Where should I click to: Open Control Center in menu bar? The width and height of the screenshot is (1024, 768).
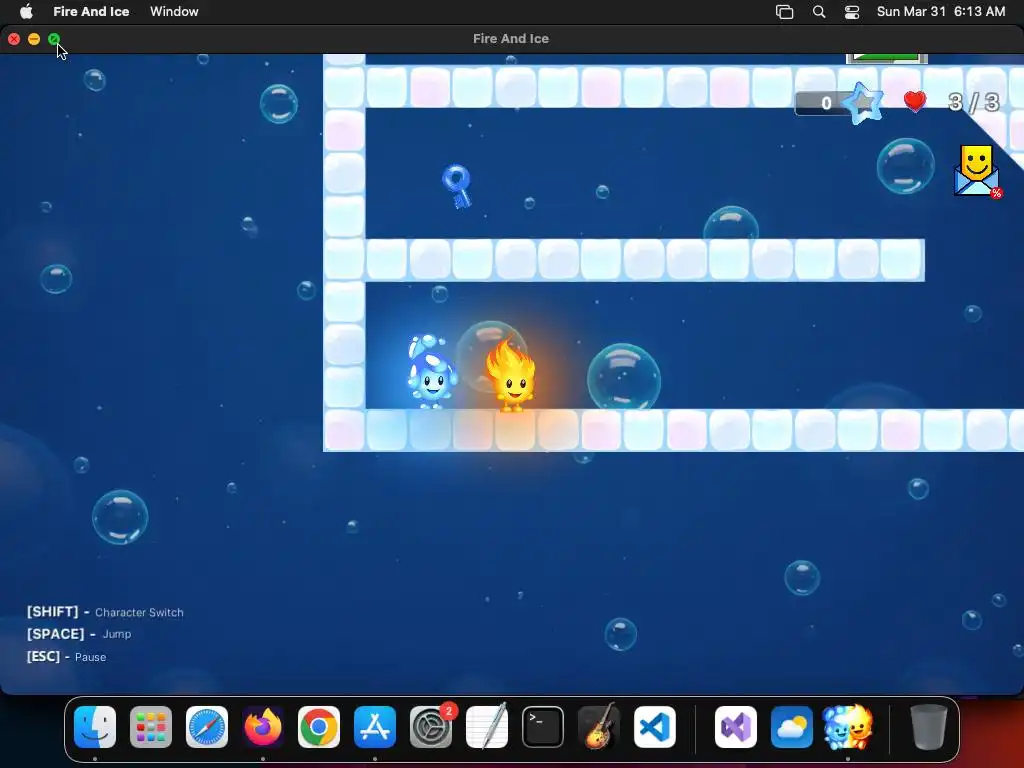click(x=852, y=12)
